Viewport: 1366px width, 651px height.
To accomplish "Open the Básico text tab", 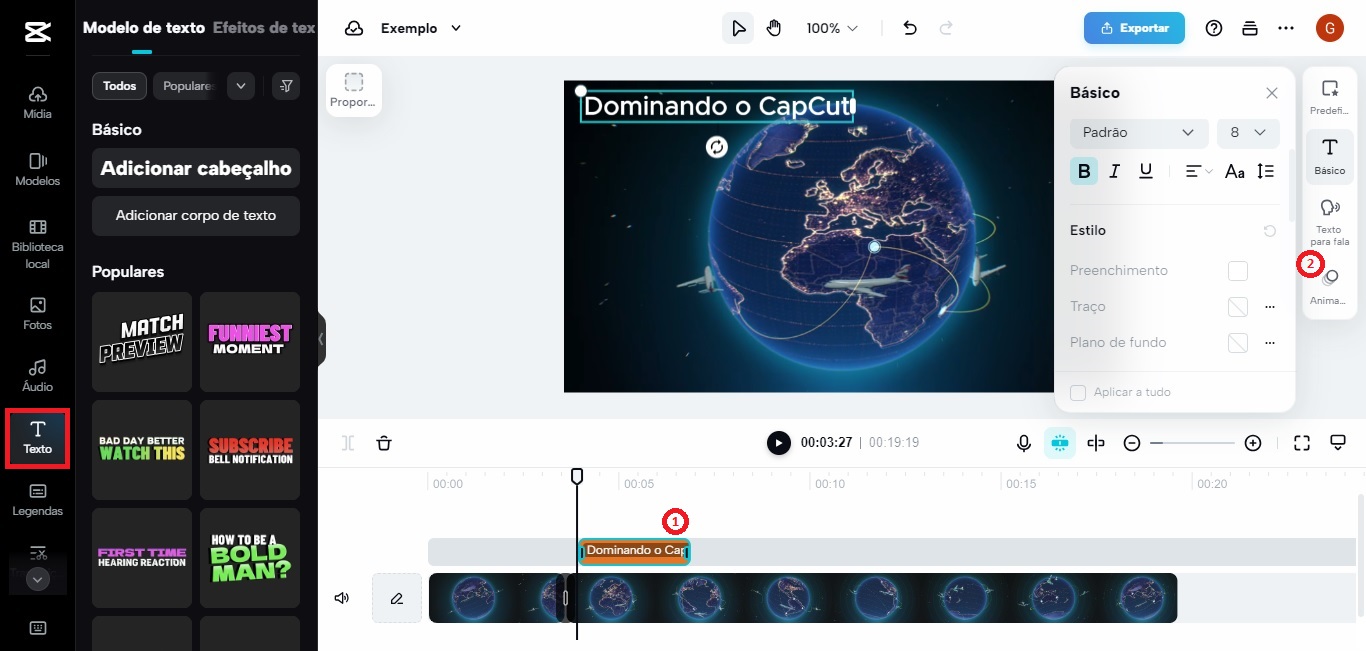I will point(1330,157).
